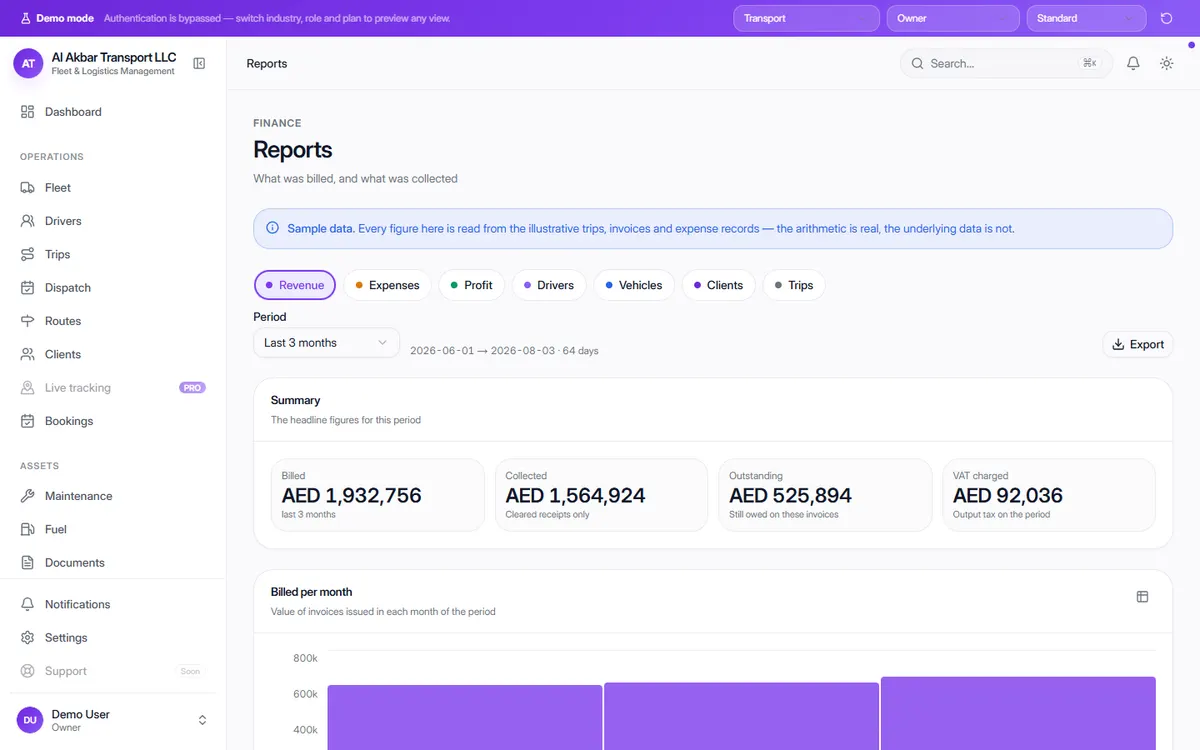Click the Reports breadcrumb in header
The image size is (1200, 750).
267,64
